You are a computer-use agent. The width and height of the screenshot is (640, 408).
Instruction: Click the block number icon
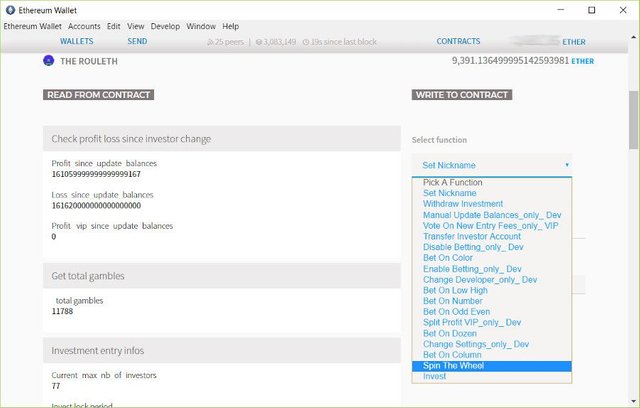click(259, 42)
